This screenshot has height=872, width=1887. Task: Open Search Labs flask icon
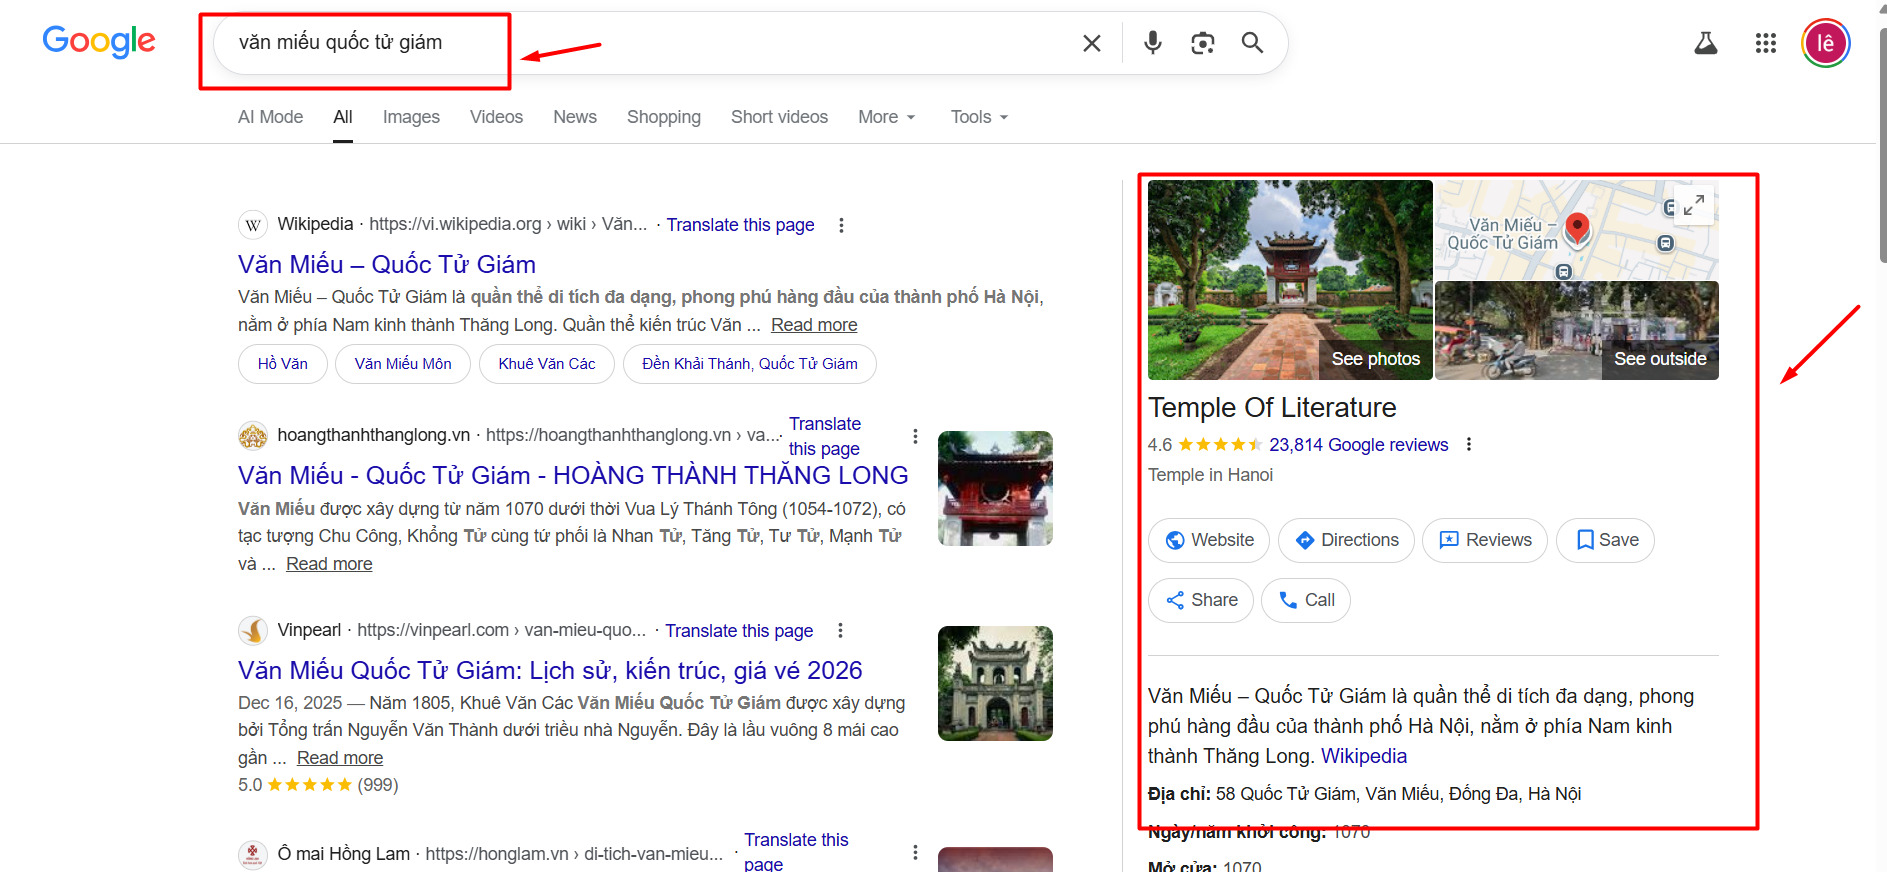1706,43
